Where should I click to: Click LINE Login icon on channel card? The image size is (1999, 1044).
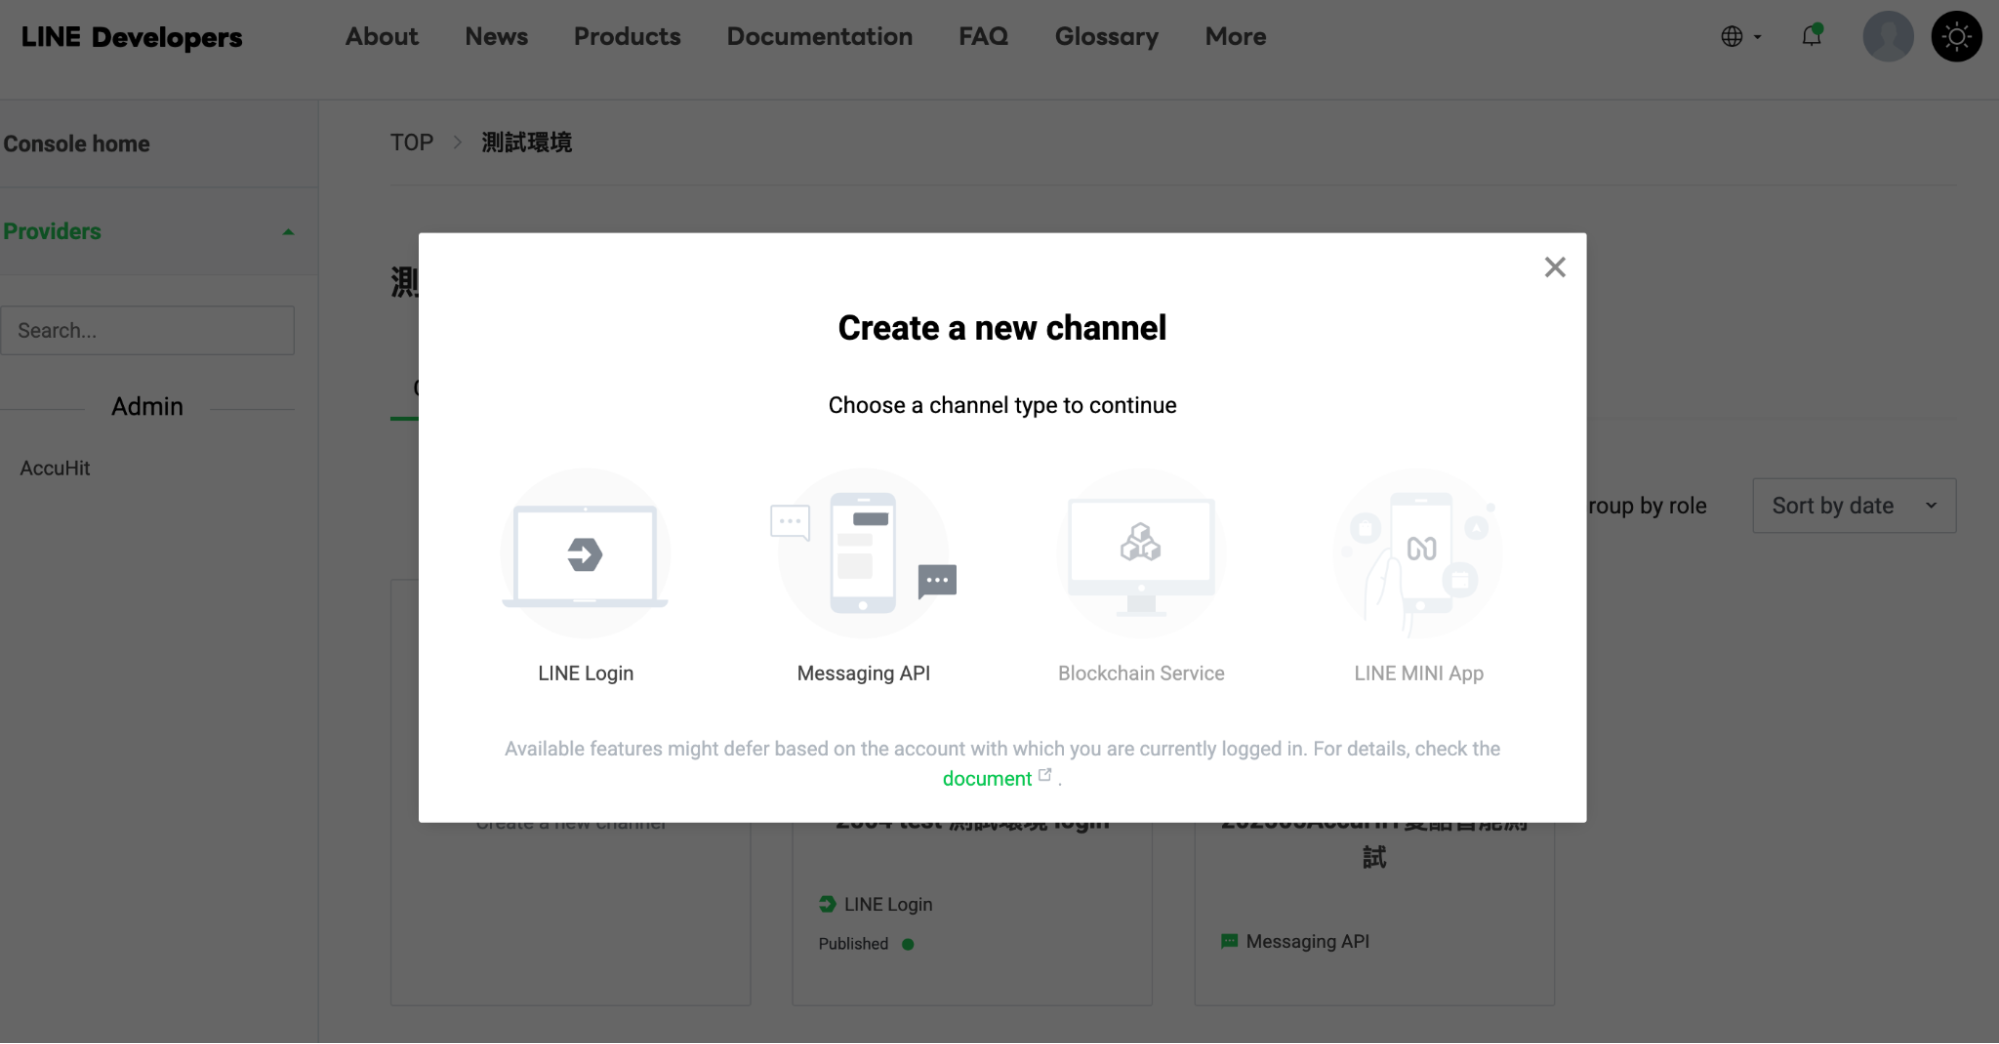pos(827,904)
